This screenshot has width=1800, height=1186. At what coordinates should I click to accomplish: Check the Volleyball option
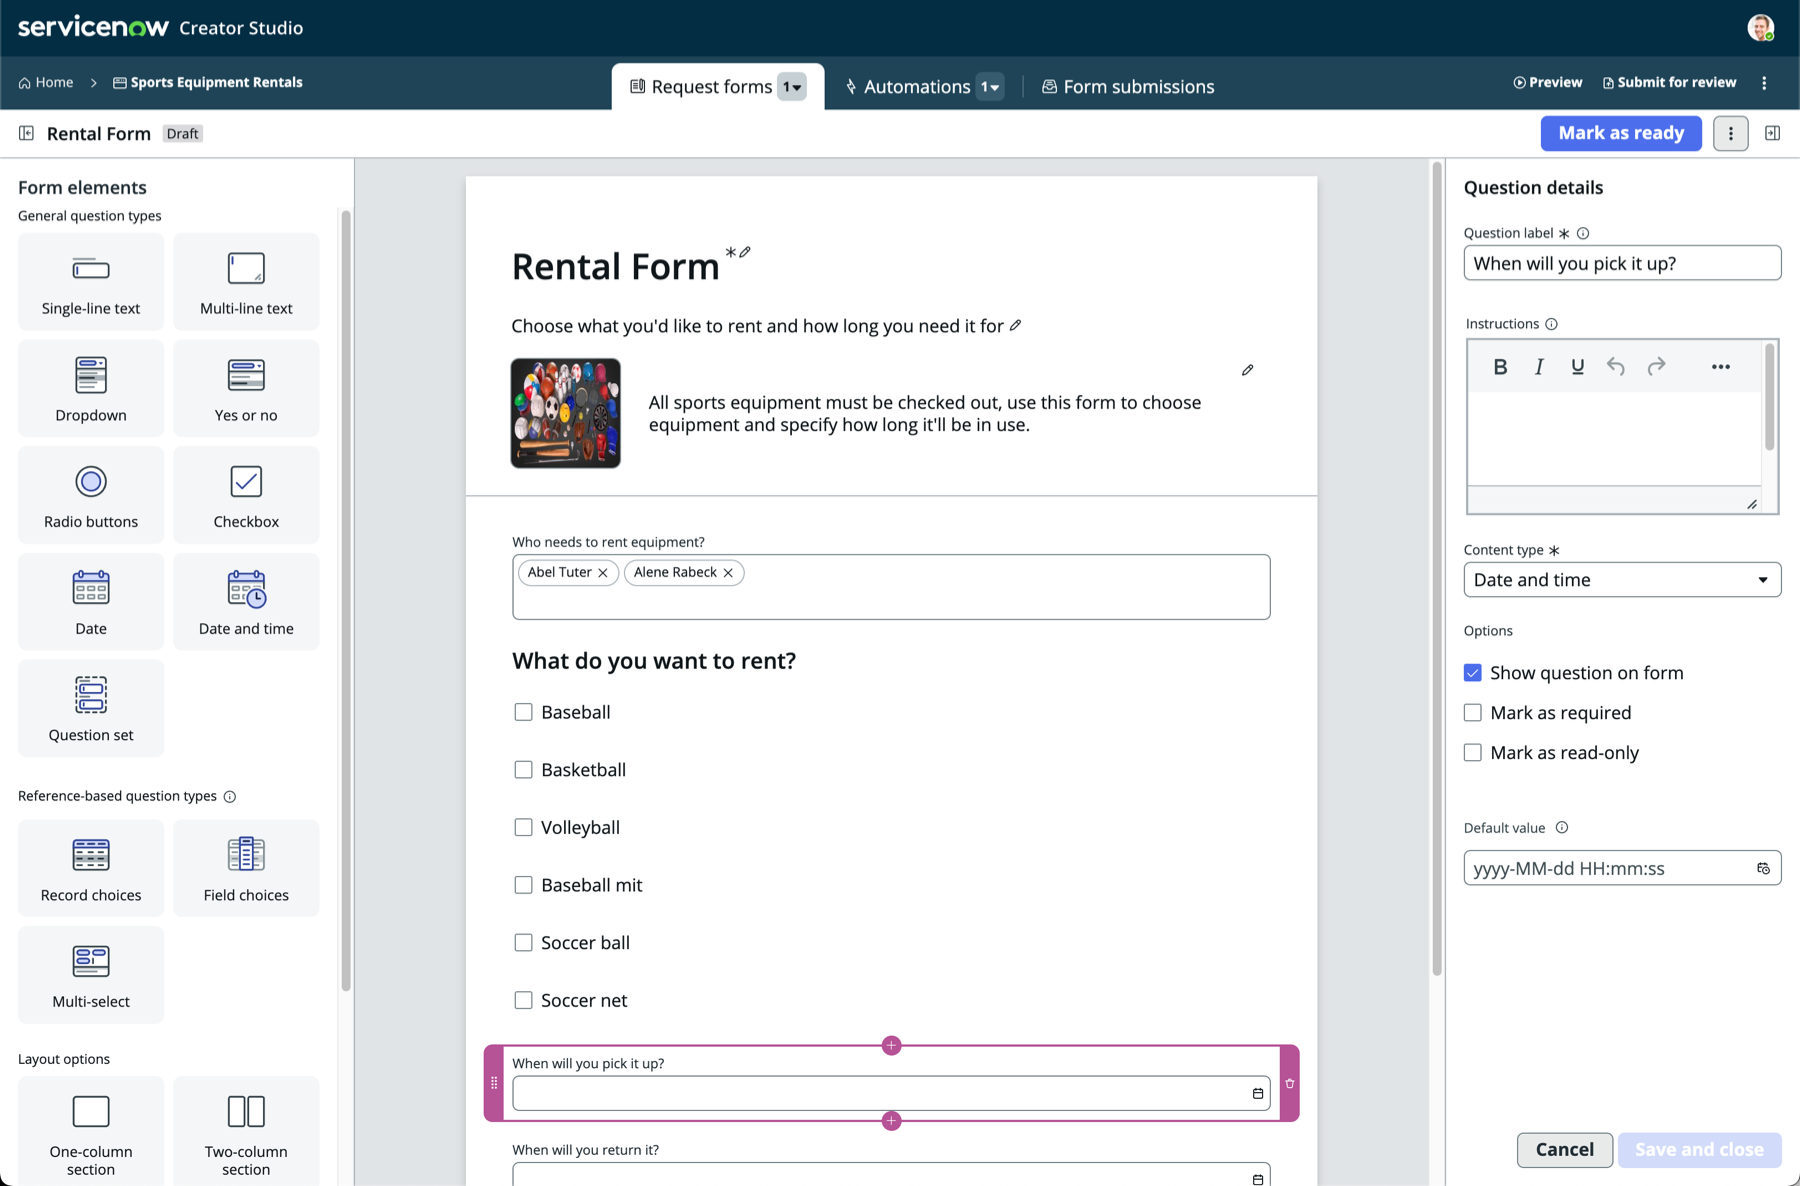pyautogui.click(x=523, y=827)
